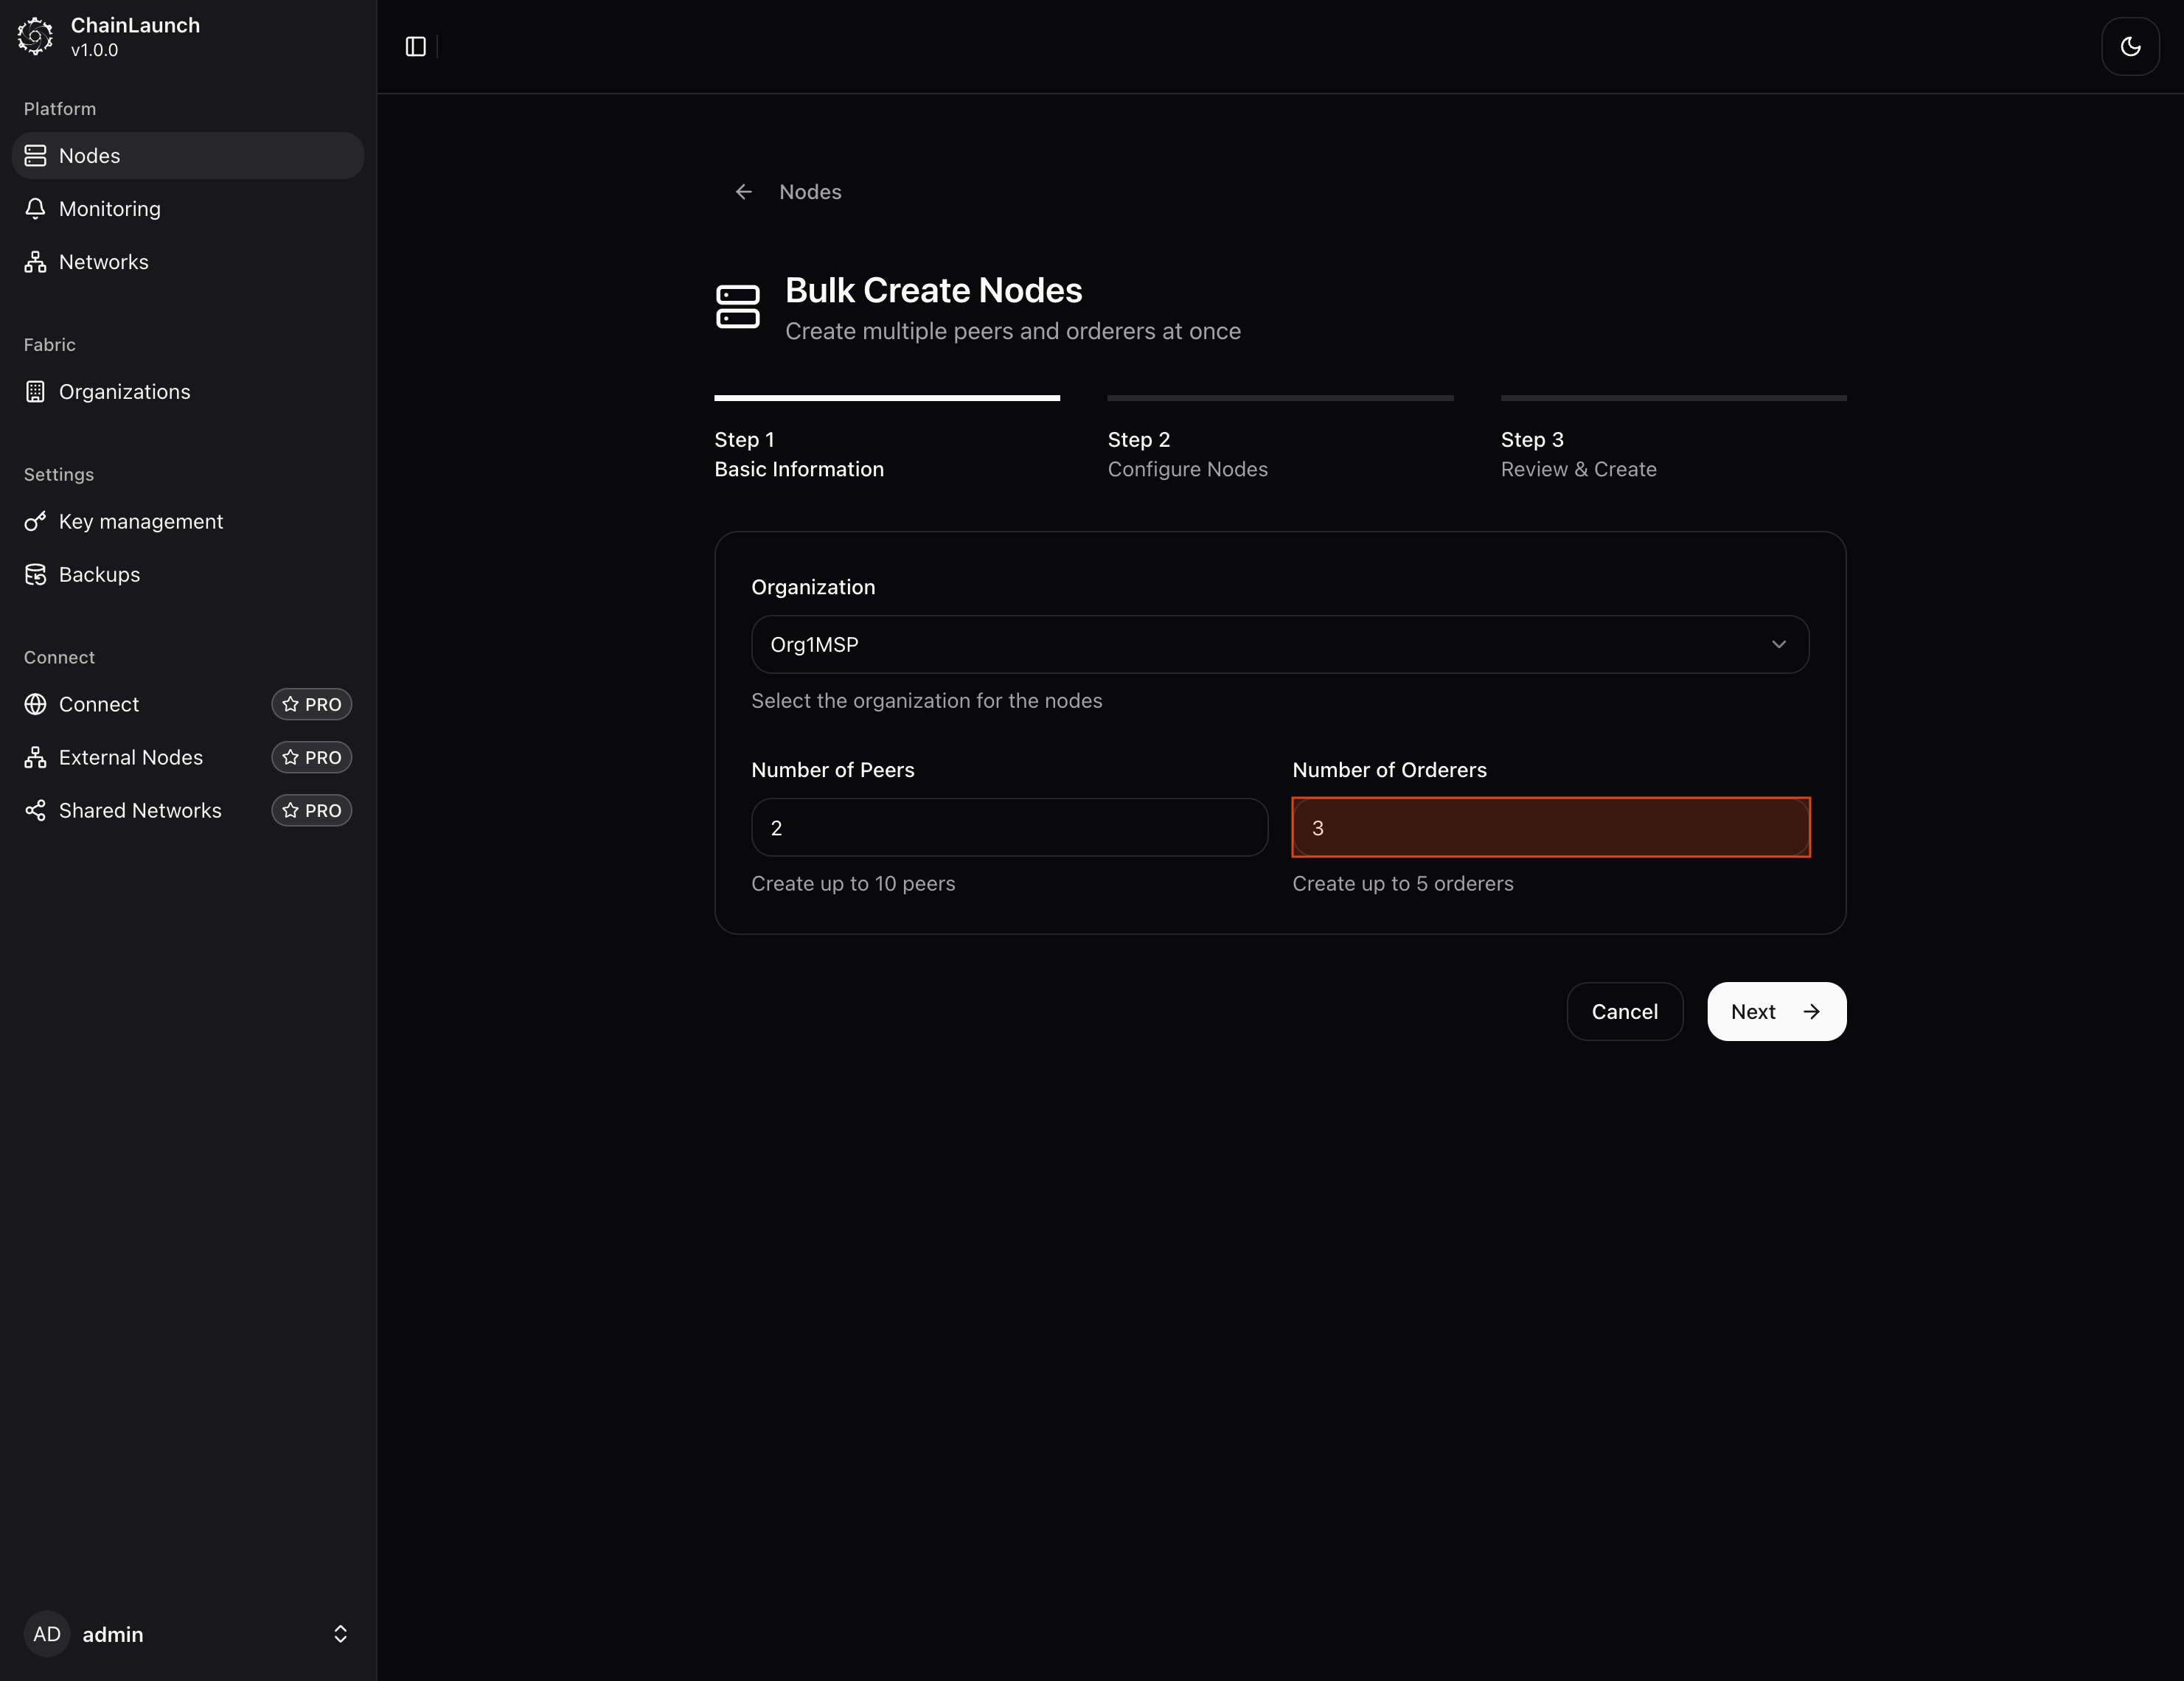
Task: Open Networks from the sidebar
Action: pyautogui.click(x=103, y=262)
